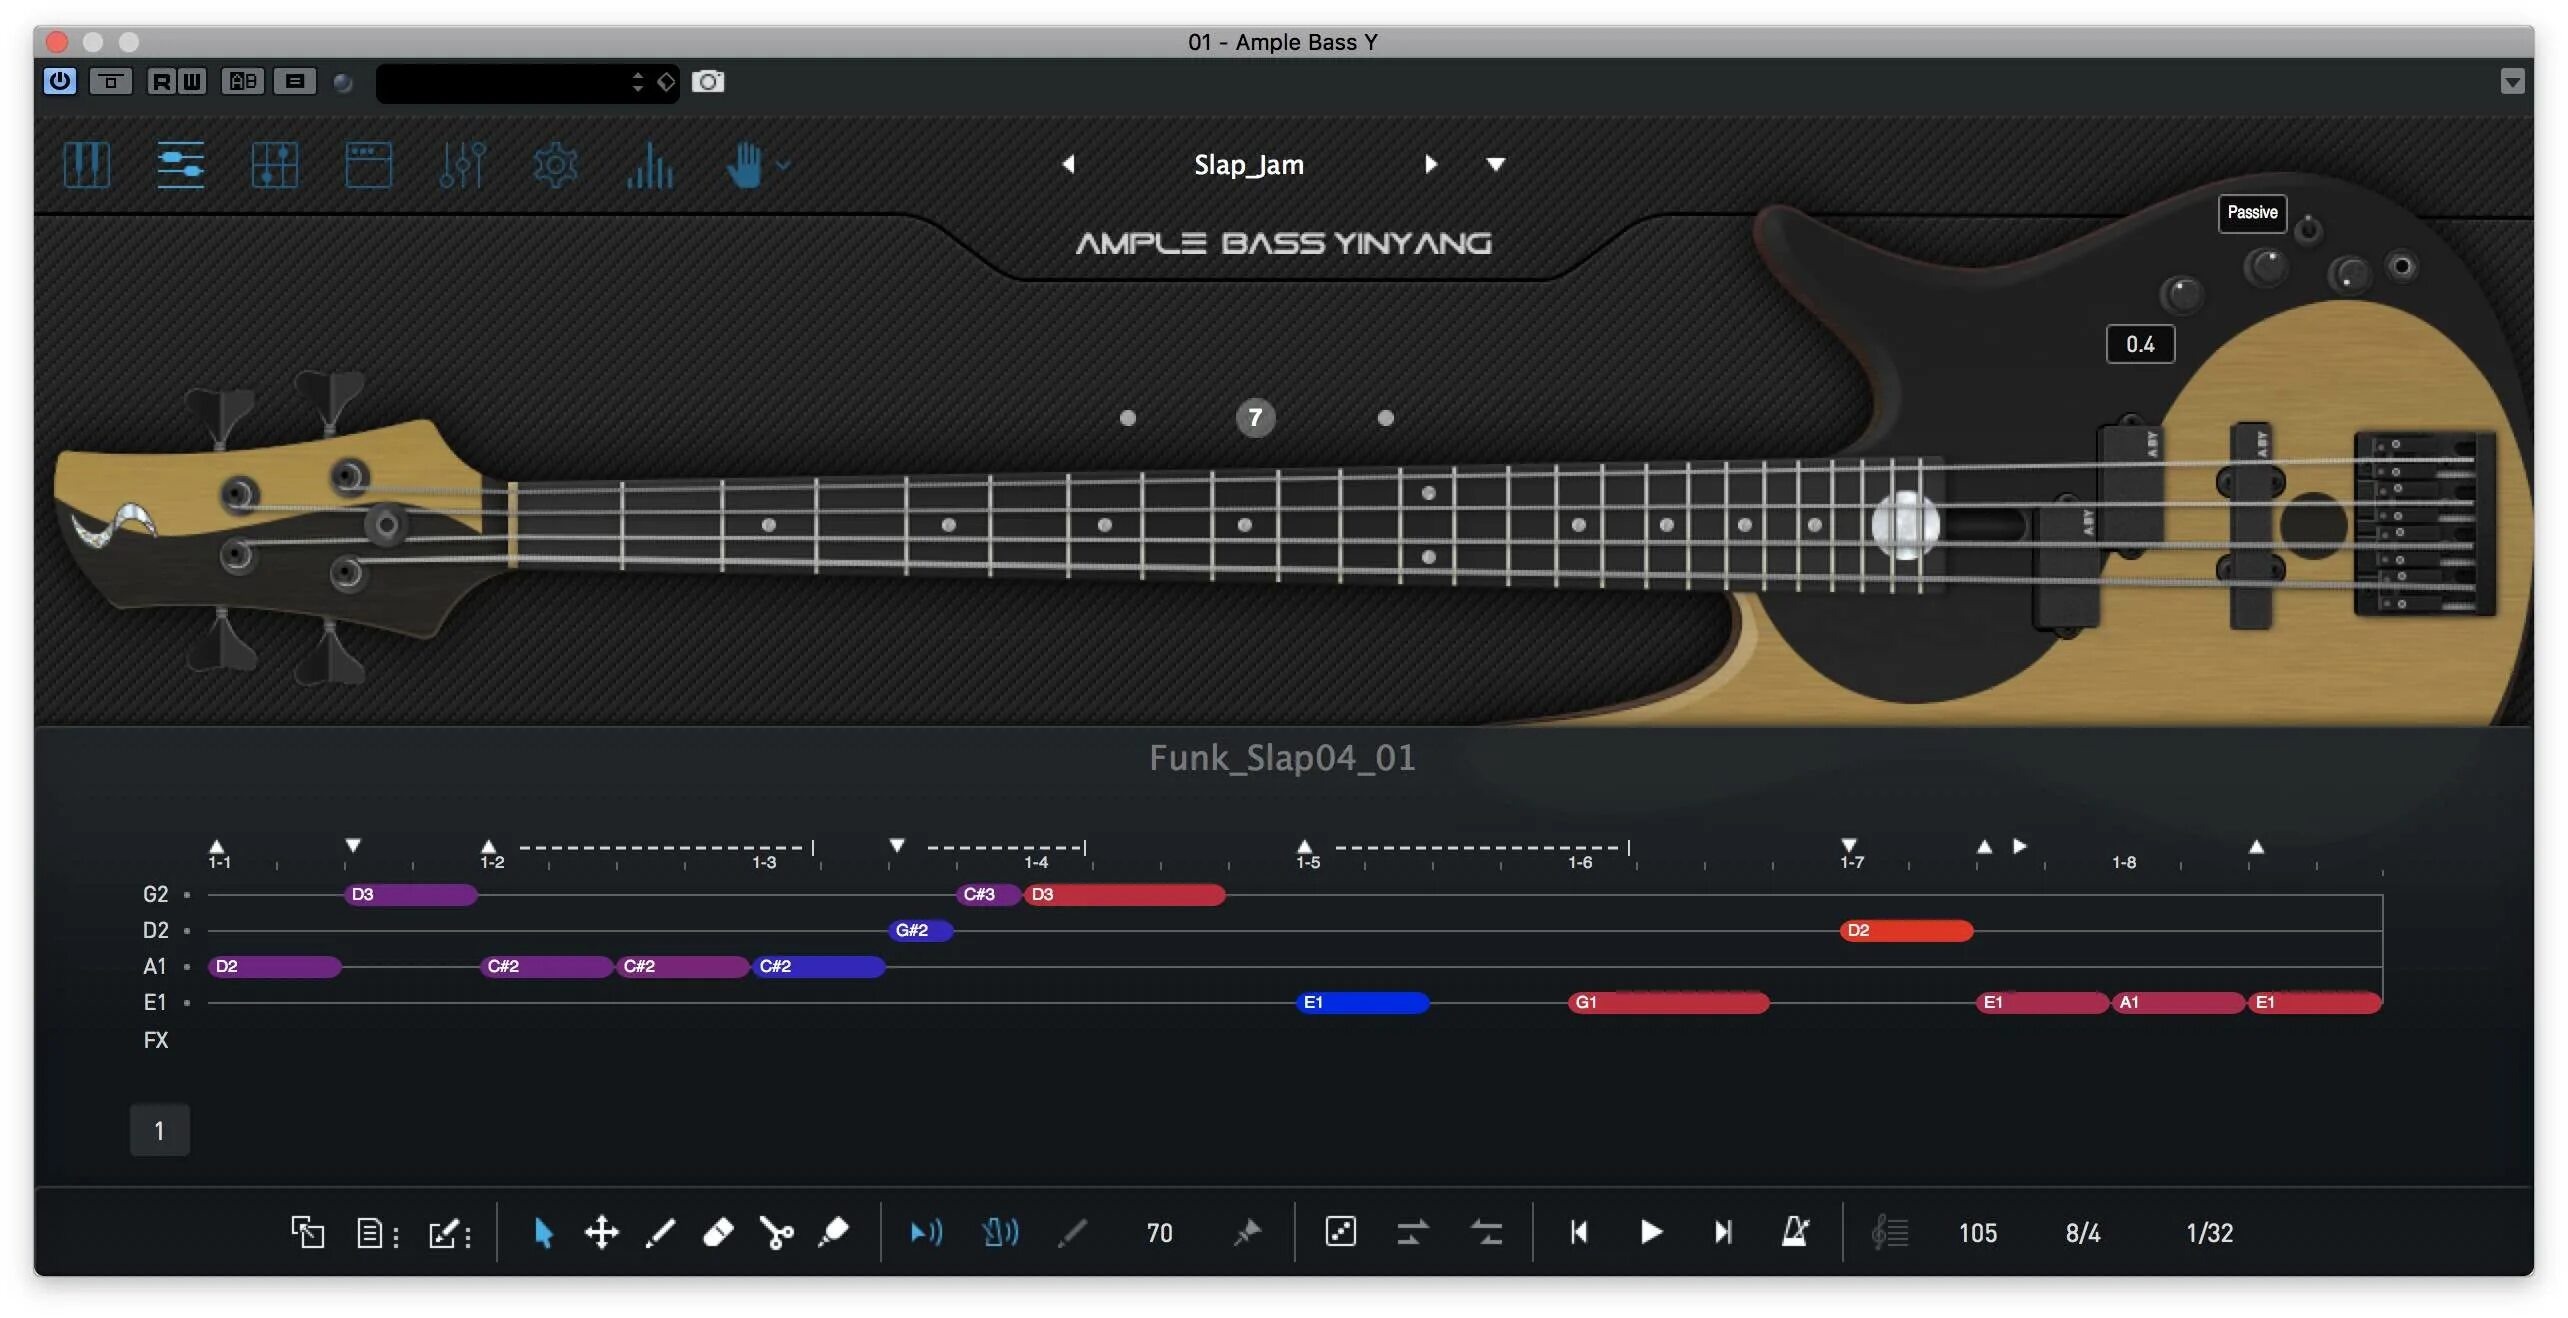Edit the velocity value 70
This screenshot has width=2568, height=1318.
(x=1159, y=1233)
